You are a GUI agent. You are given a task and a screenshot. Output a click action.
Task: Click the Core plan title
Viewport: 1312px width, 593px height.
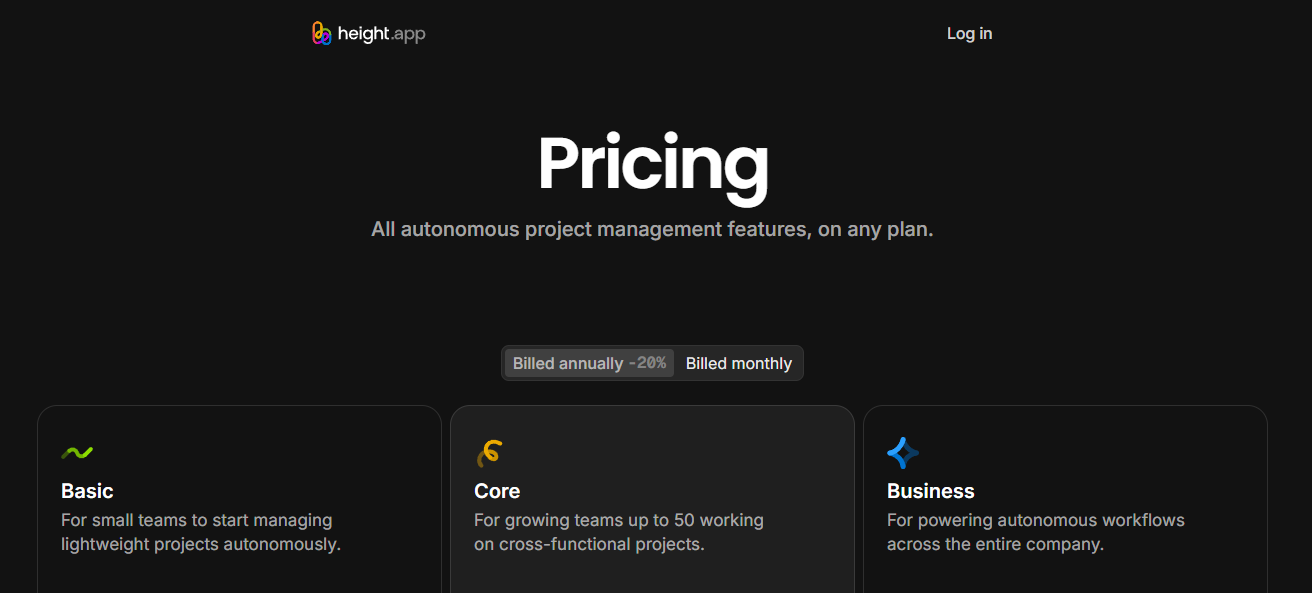tap(497, 491)
